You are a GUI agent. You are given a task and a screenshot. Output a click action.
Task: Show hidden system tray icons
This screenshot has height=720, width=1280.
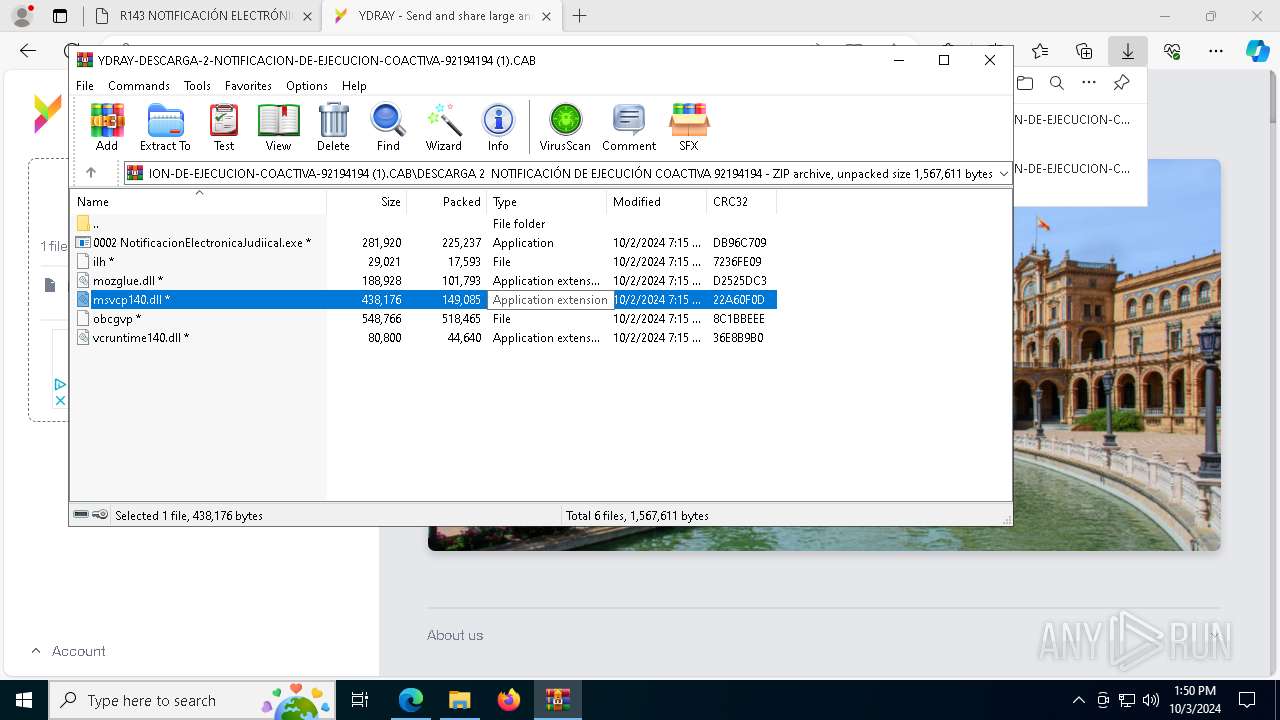(x=1078, y=700)
